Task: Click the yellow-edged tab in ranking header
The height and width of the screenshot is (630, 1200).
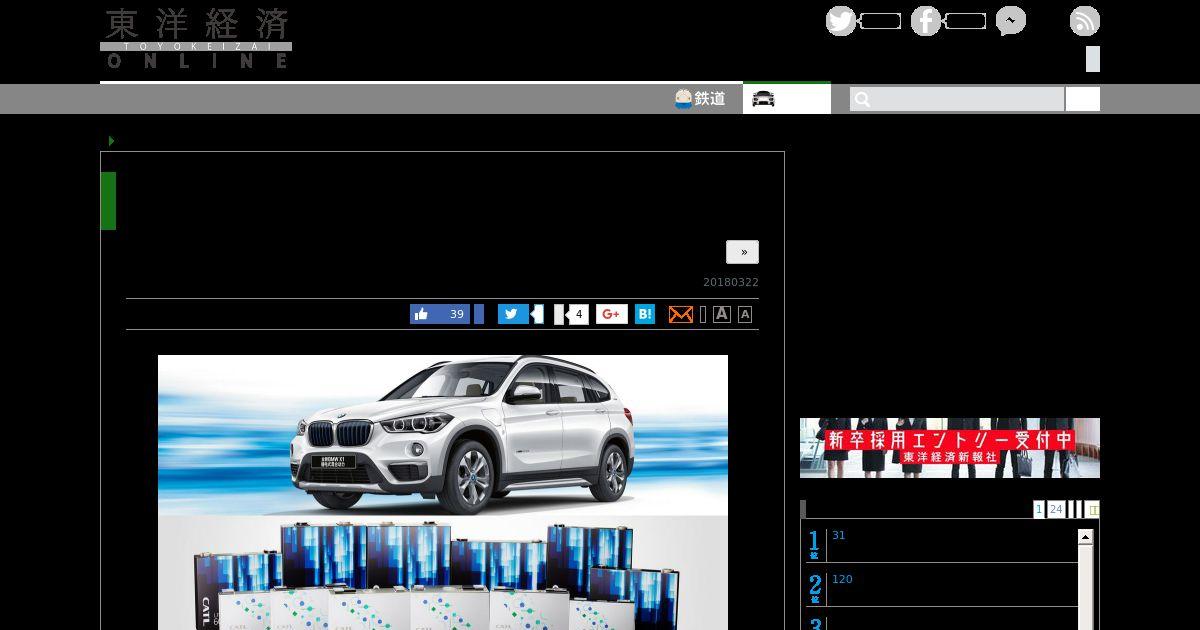Action: pyautogui.click(x=1092, y=509)
